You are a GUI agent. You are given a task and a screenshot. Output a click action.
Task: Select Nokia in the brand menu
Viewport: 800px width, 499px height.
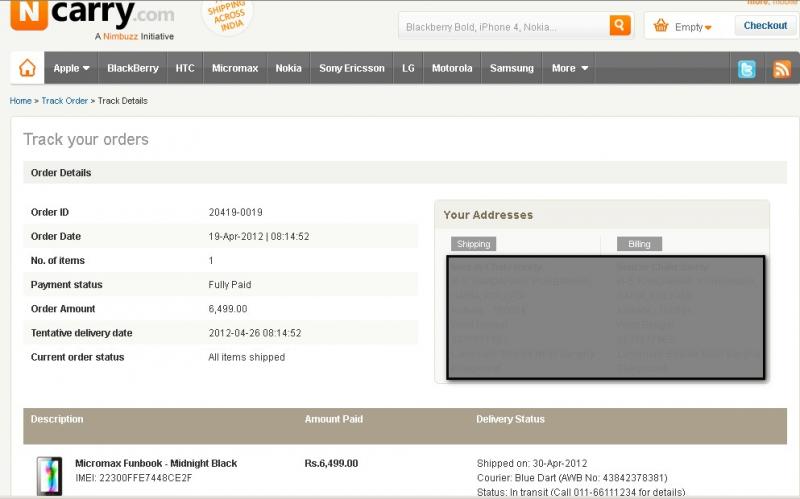pos(288,68)
